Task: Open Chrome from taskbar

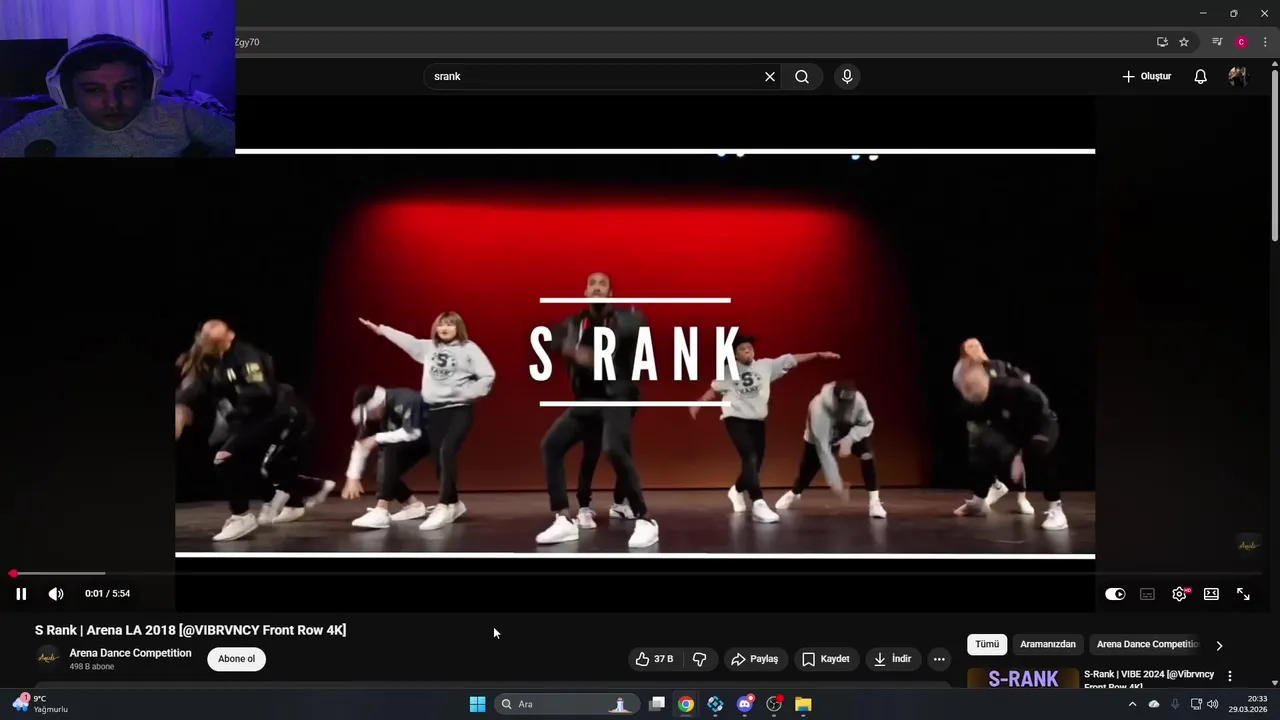Action: (x=686, y=704)
